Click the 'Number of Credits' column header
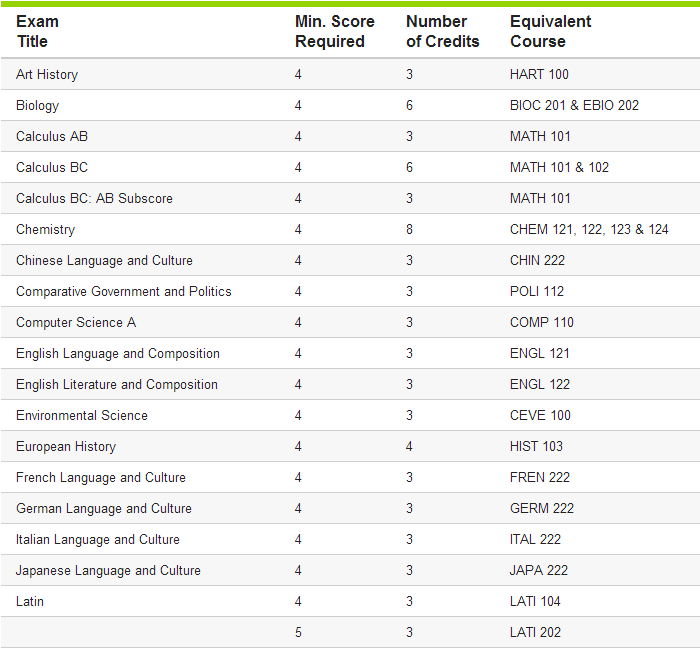 point(442,31)
